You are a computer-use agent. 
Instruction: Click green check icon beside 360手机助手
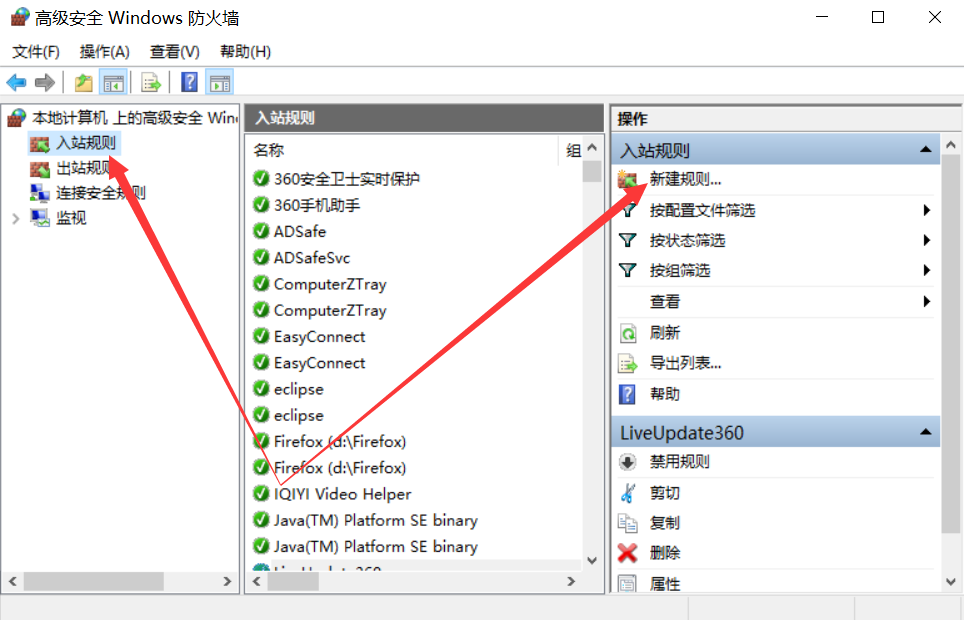(261, 205)
